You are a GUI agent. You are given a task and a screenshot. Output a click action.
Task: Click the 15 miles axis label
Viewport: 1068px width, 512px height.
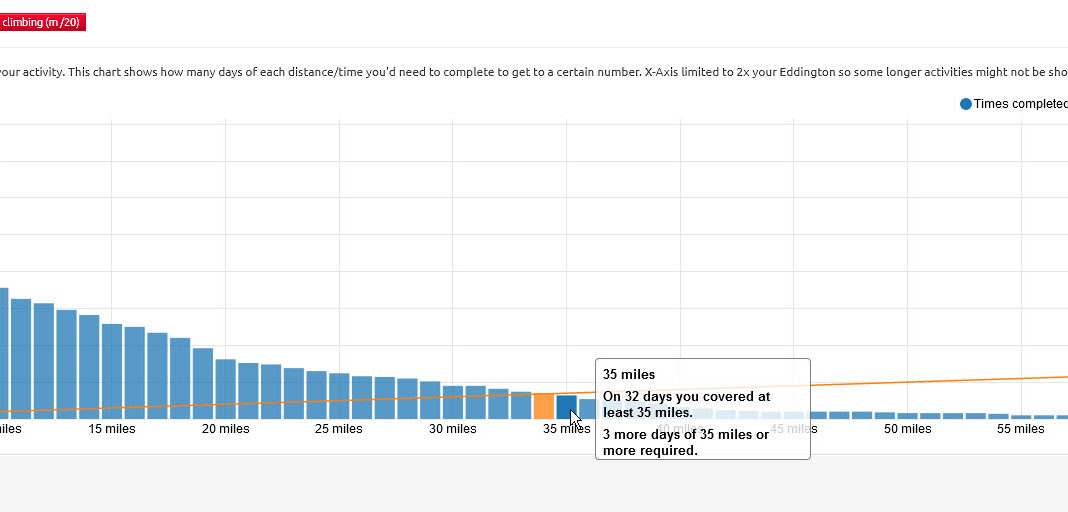pos(112,429)
